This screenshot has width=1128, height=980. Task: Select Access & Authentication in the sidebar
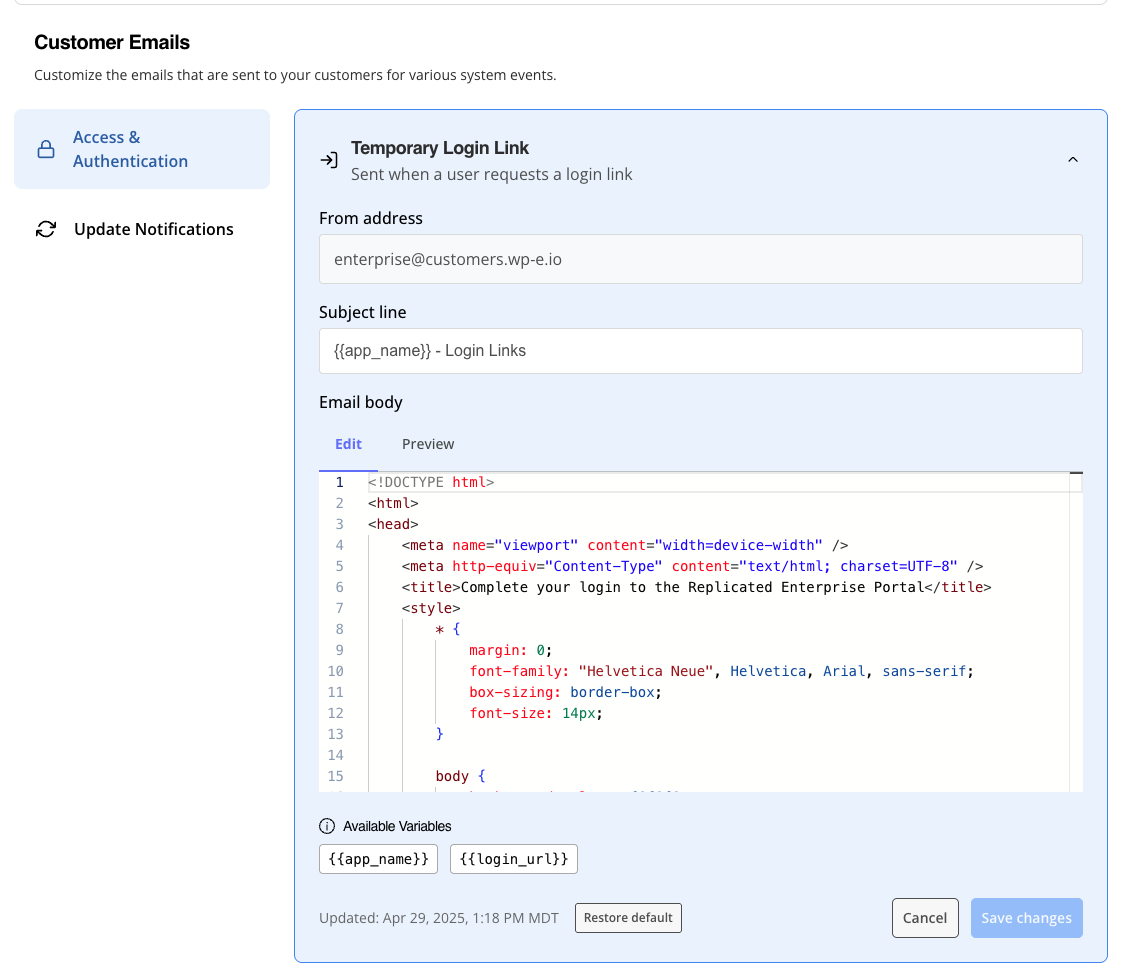[130, 148]
